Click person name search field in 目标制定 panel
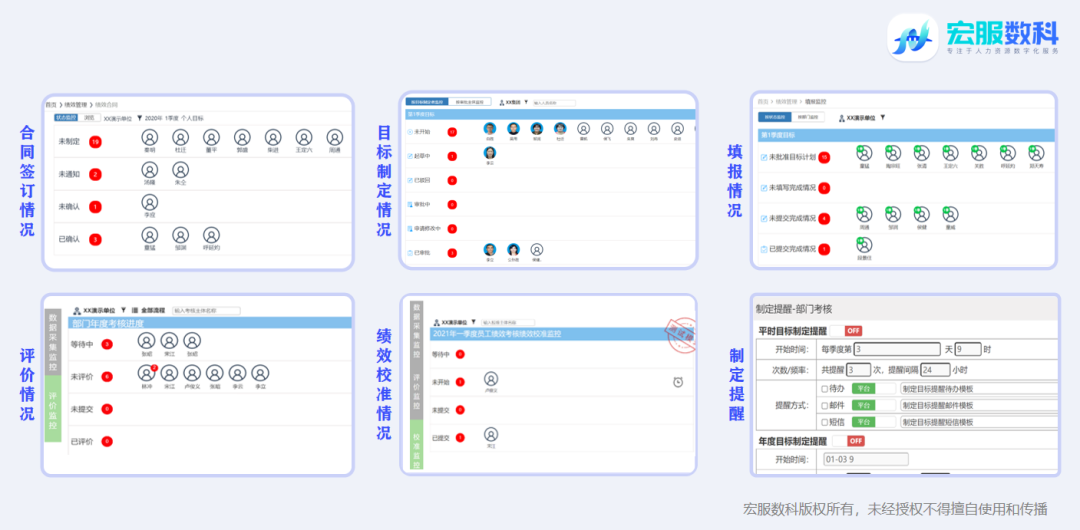The image size is (1080, 530). point(554,103)
